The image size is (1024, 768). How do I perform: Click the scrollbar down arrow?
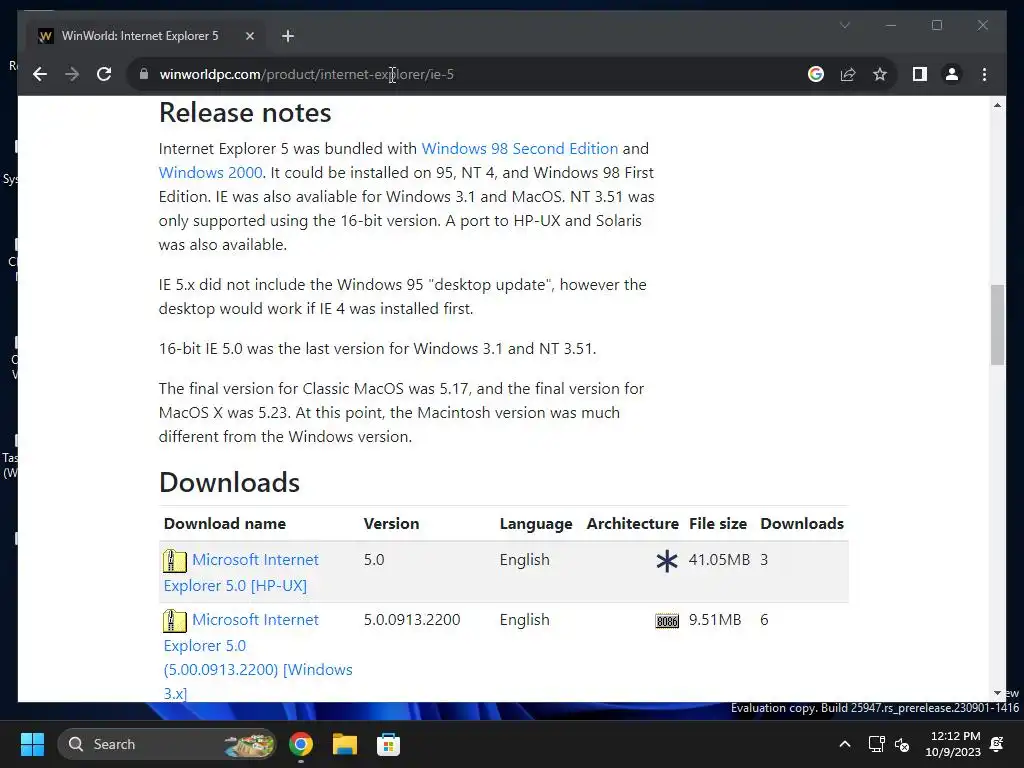pyautogui.click(x=997, y=694)
